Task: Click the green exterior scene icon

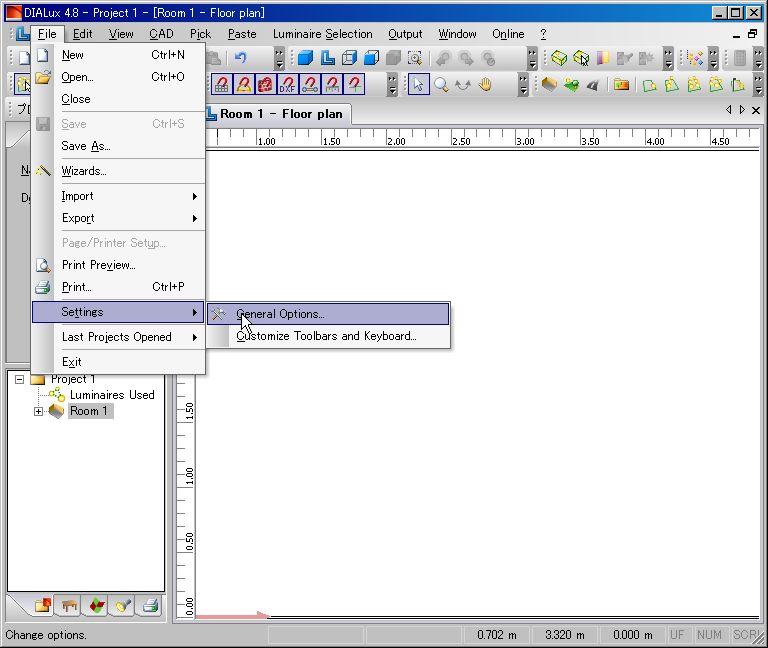Action: point(571,85)
